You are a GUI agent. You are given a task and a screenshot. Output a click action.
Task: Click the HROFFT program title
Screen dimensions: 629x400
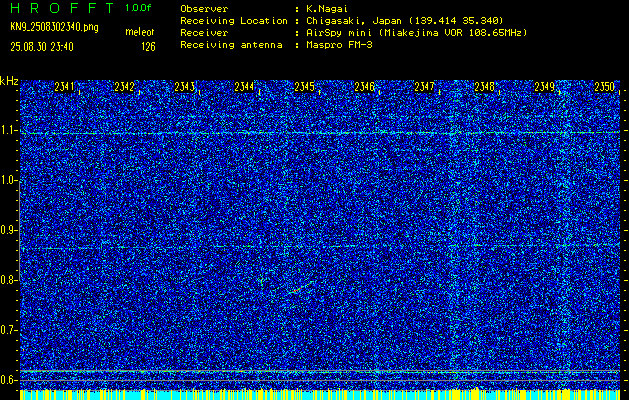tap(62, 8)
